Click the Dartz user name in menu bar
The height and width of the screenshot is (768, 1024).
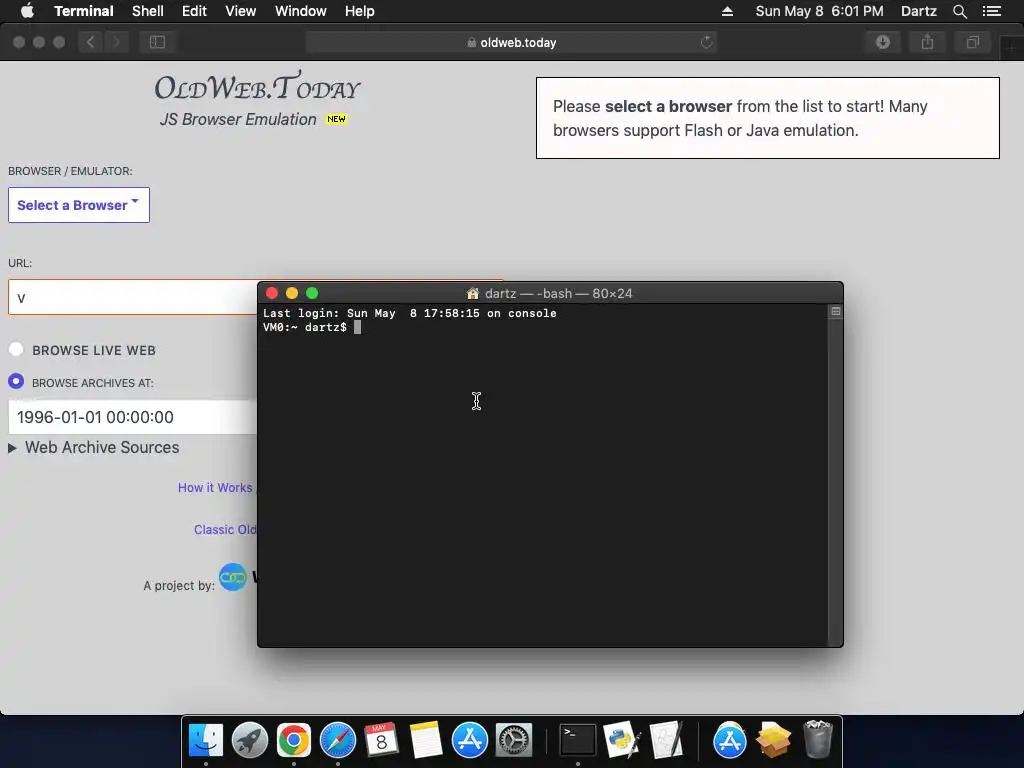[919, 11]
